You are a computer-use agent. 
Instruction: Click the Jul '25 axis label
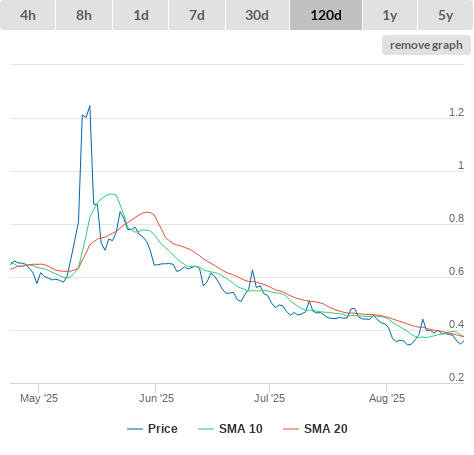coord(269,398)
